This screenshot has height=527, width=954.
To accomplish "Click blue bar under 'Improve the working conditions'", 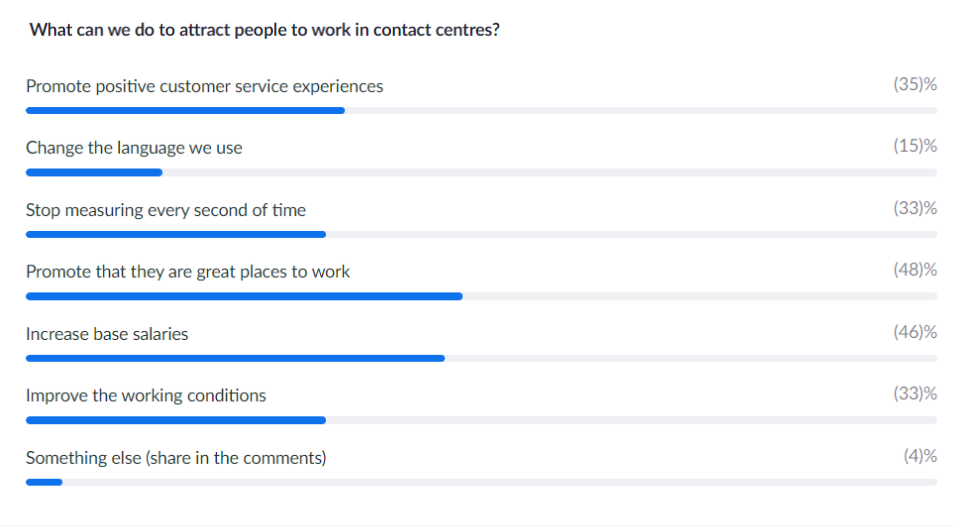I will [x=176, y=421].
